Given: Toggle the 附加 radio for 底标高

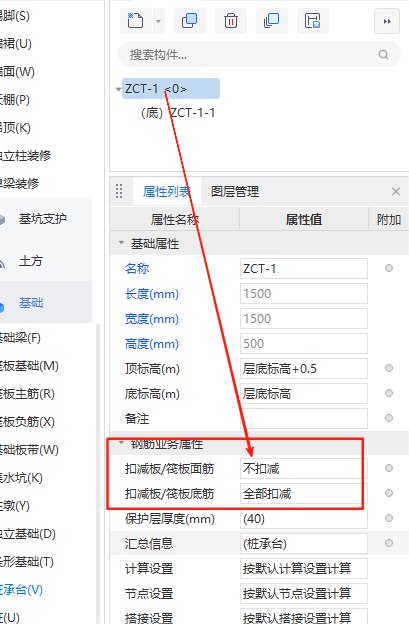Looking at the screenshot, I should coord(389,393).
